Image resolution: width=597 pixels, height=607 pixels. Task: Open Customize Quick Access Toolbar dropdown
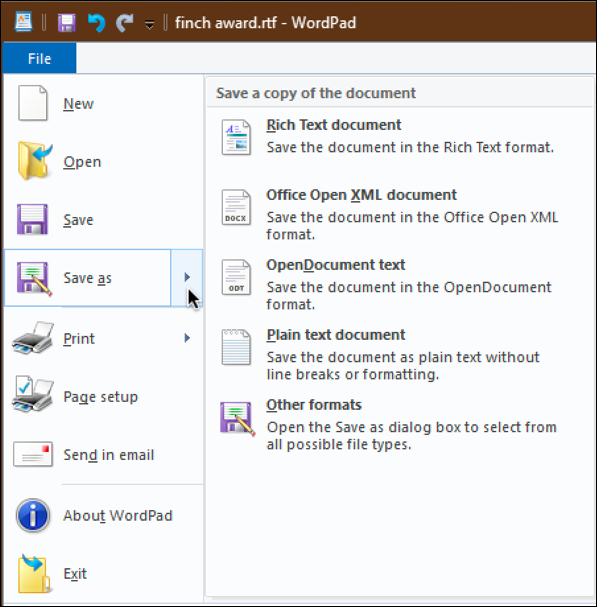coord(149,25)
